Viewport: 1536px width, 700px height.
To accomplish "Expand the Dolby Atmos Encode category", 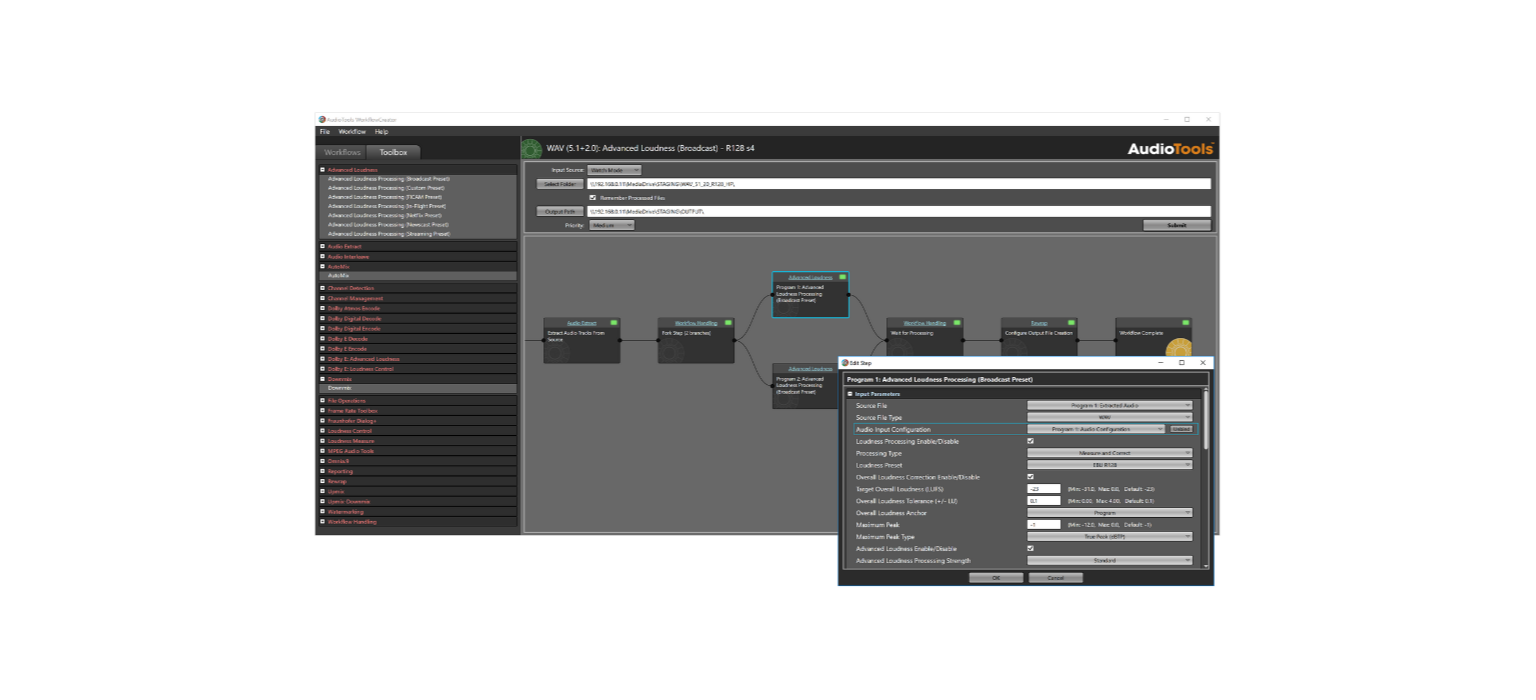I will pyautogui.click(x=322, y=308).
